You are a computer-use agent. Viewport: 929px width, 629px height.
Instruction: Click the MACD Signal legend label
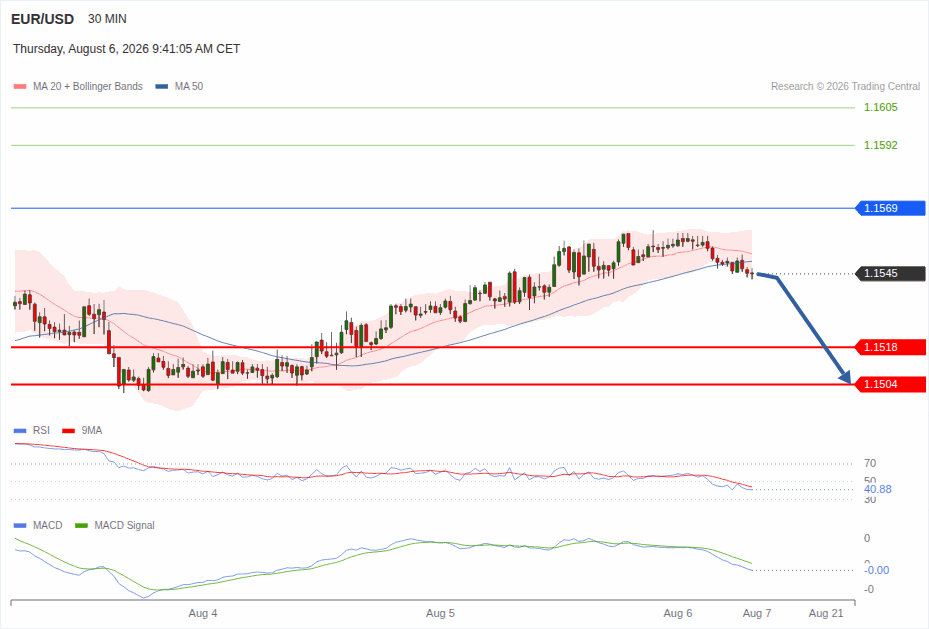(x=124, y=525)
